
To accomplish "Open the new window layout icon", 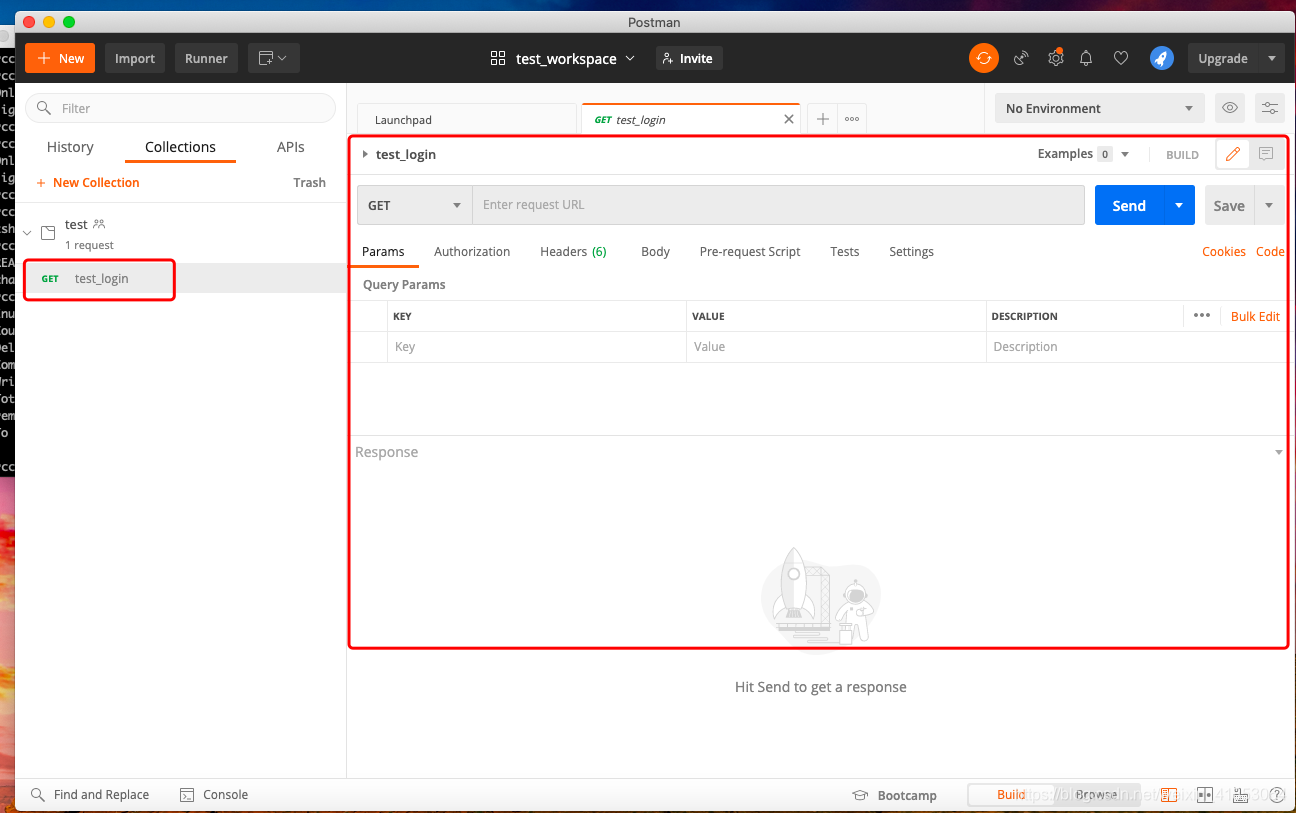I will [274, 58].
